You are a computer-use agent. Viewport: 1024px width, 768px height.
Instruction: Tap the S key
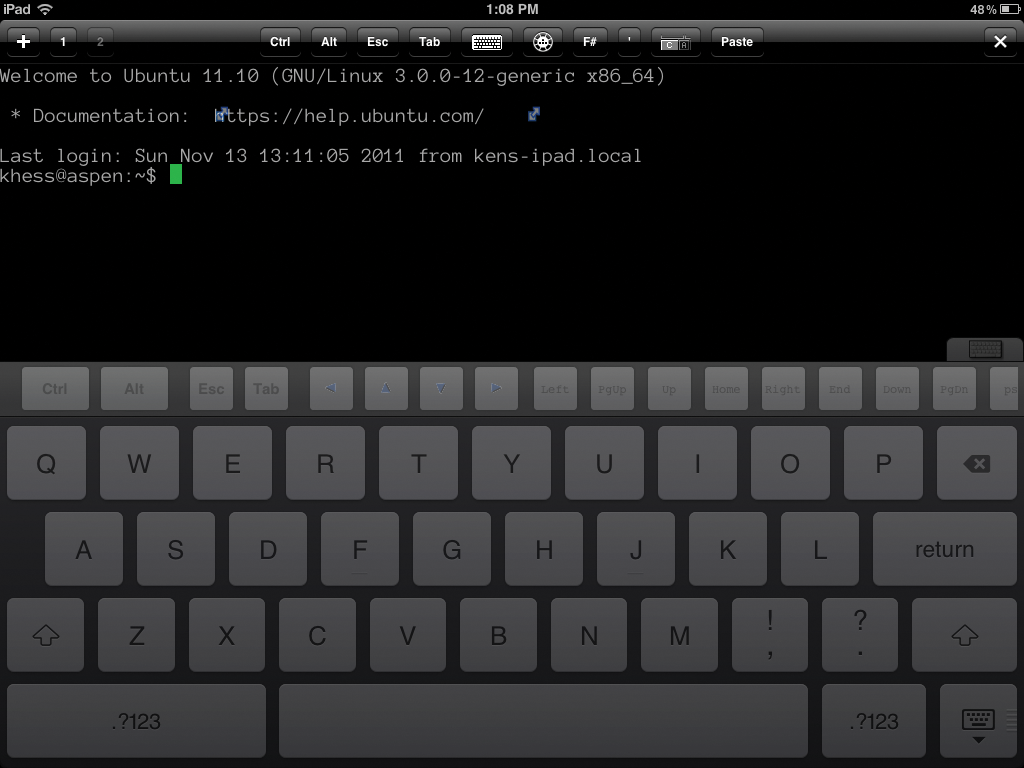(x=176, y=549)
